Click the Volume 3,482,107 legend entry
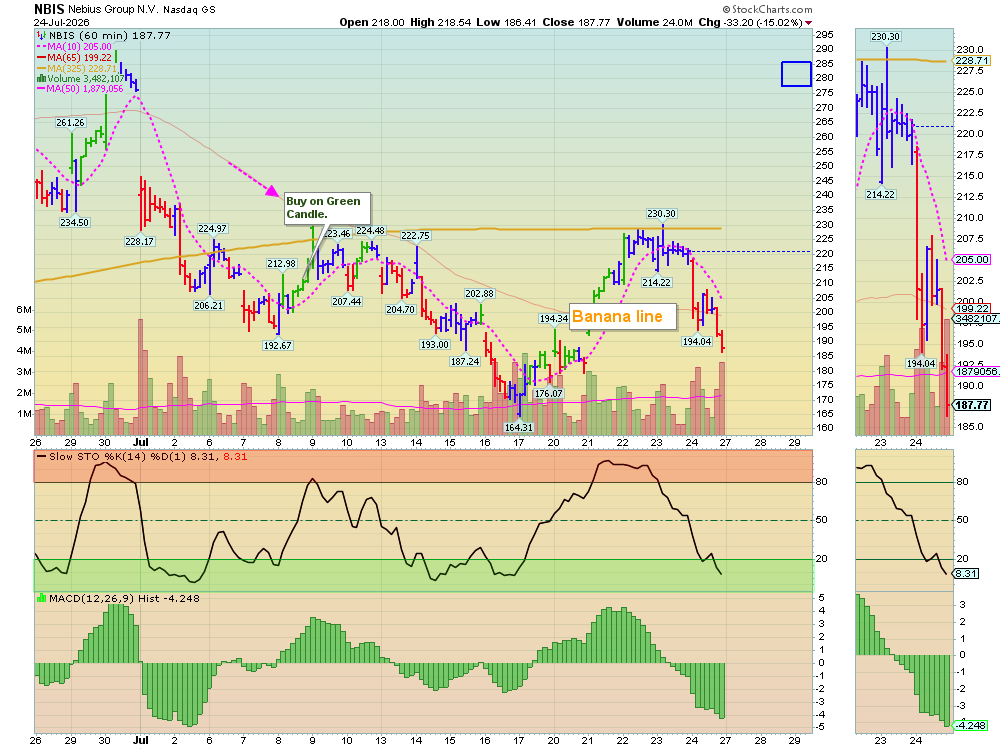Image resolution: width=1000 pixels, height=750 pixels. pos(80,78)
